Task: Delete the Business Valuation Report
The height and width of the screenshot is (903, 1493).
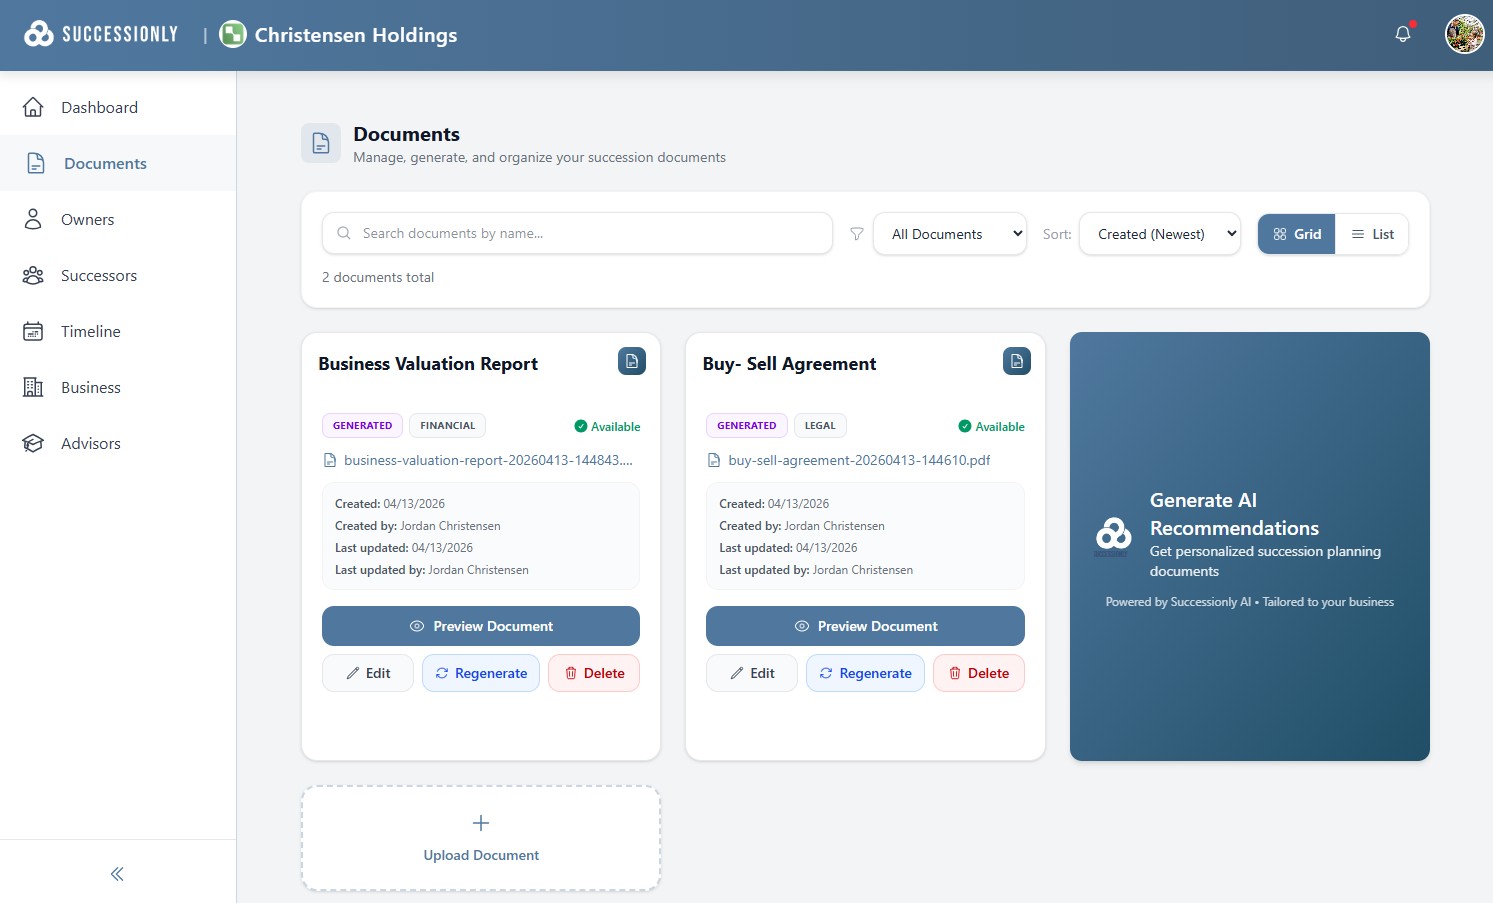Action: point(594,673)
